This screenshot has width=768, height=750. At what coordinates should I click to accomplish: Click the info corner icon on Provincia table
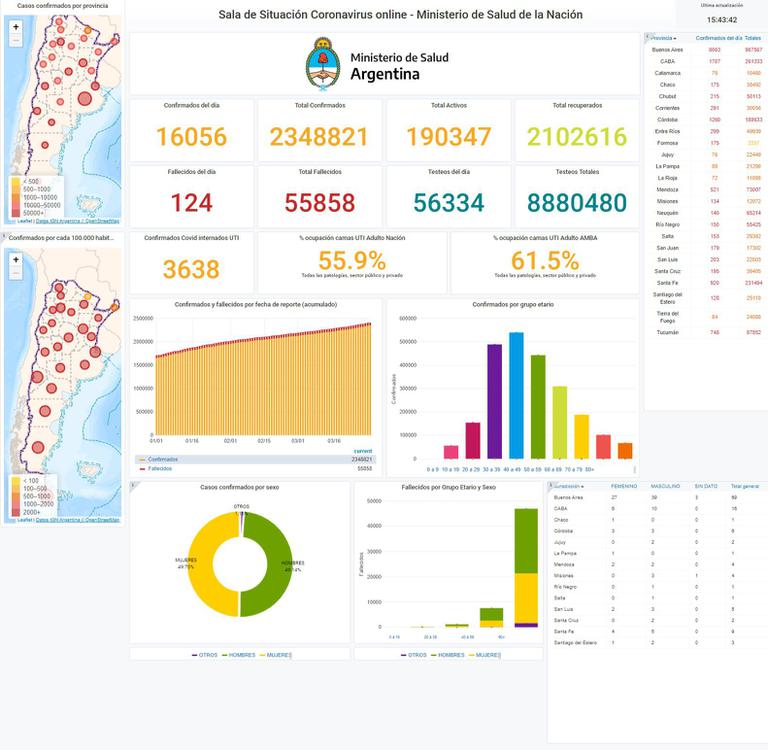point(647,37)
